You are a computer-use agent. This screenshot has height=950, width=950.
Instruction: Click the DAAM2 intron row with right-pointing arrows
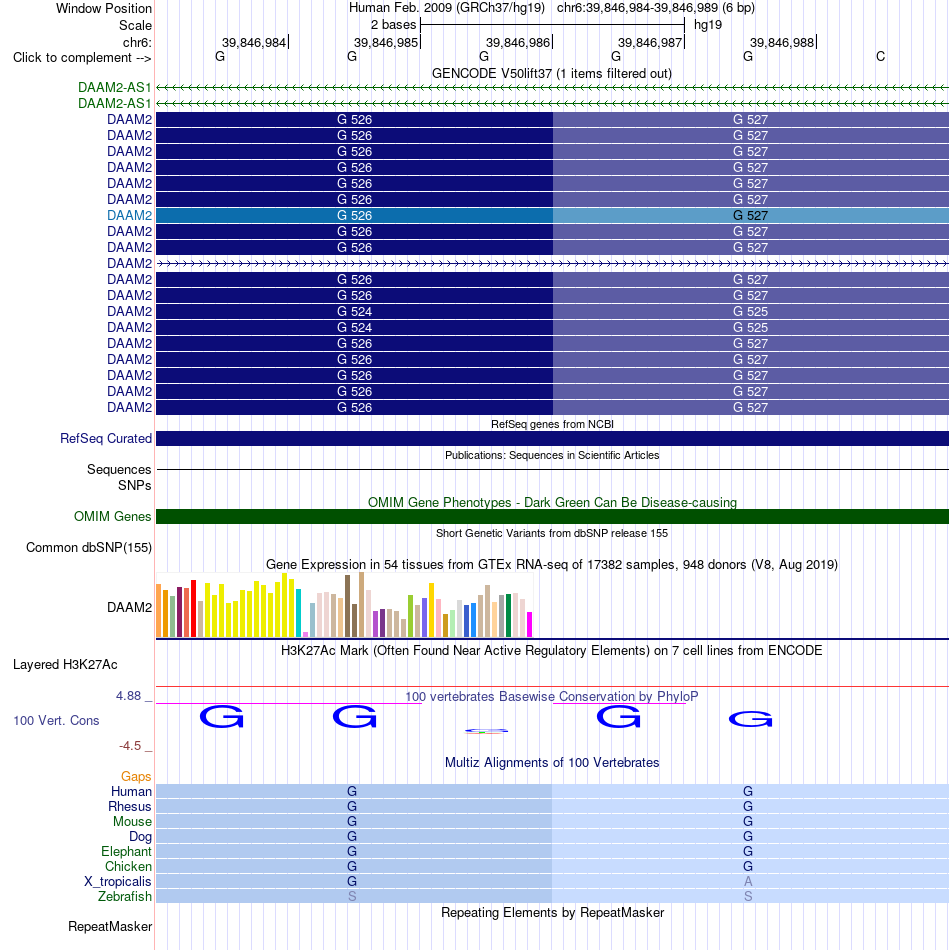pyautogui.click(x=553, y=264)
